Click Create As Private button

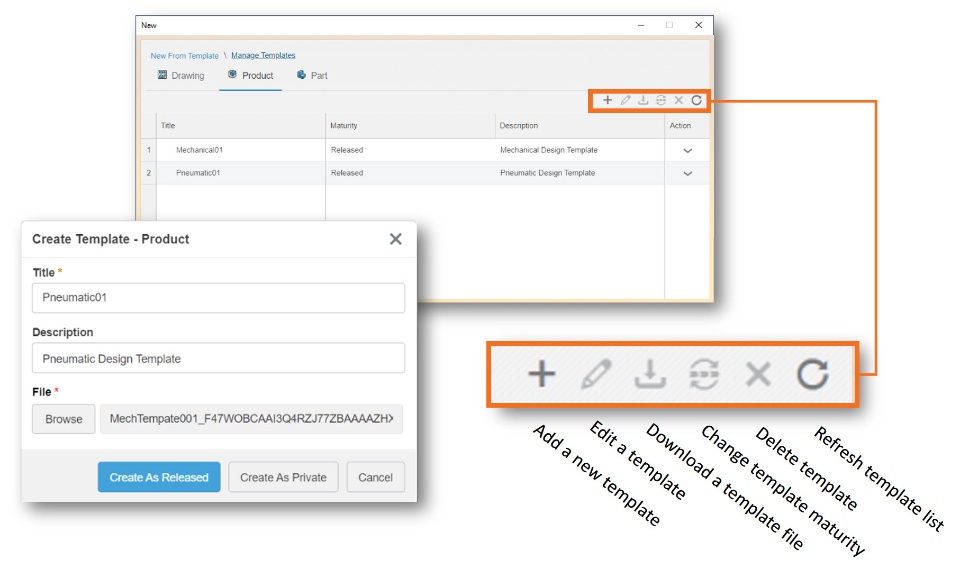[283, 477]
